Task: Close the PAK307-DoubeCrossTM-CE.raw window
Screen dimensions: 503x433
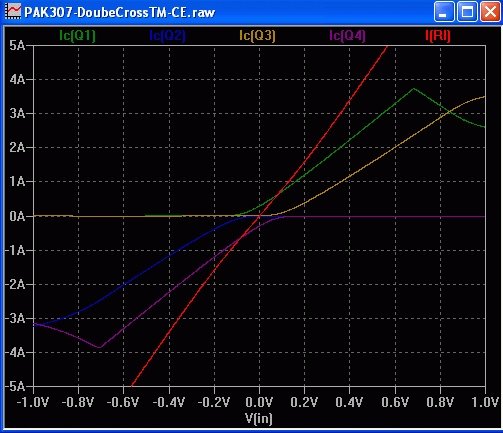Action: tap(490, 12)
